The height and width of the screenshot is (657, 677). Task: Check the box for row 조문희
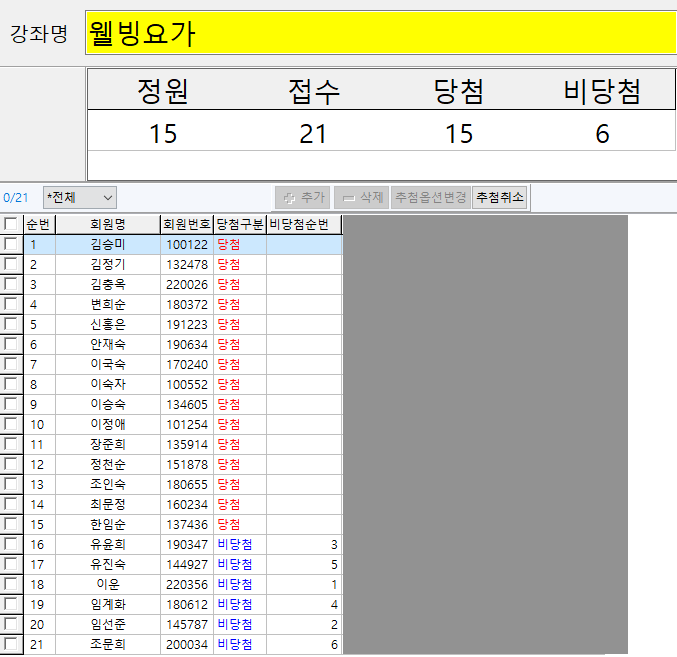click(10, 644)
